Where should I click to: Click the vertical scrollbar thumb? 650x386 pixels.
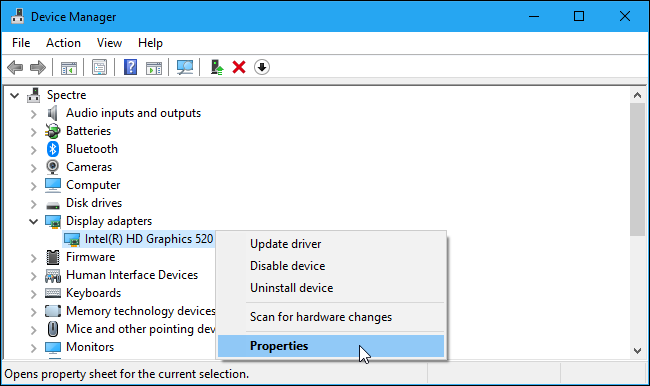click(x=638, y=170)
